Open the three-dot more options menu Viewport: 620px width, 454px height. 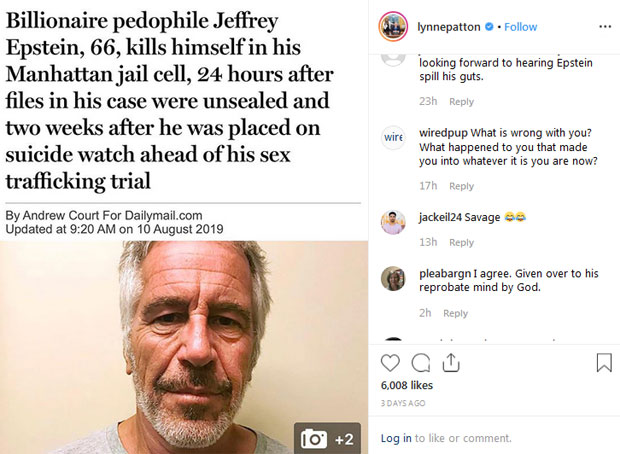pyautogui.click(x=603, y=27)
